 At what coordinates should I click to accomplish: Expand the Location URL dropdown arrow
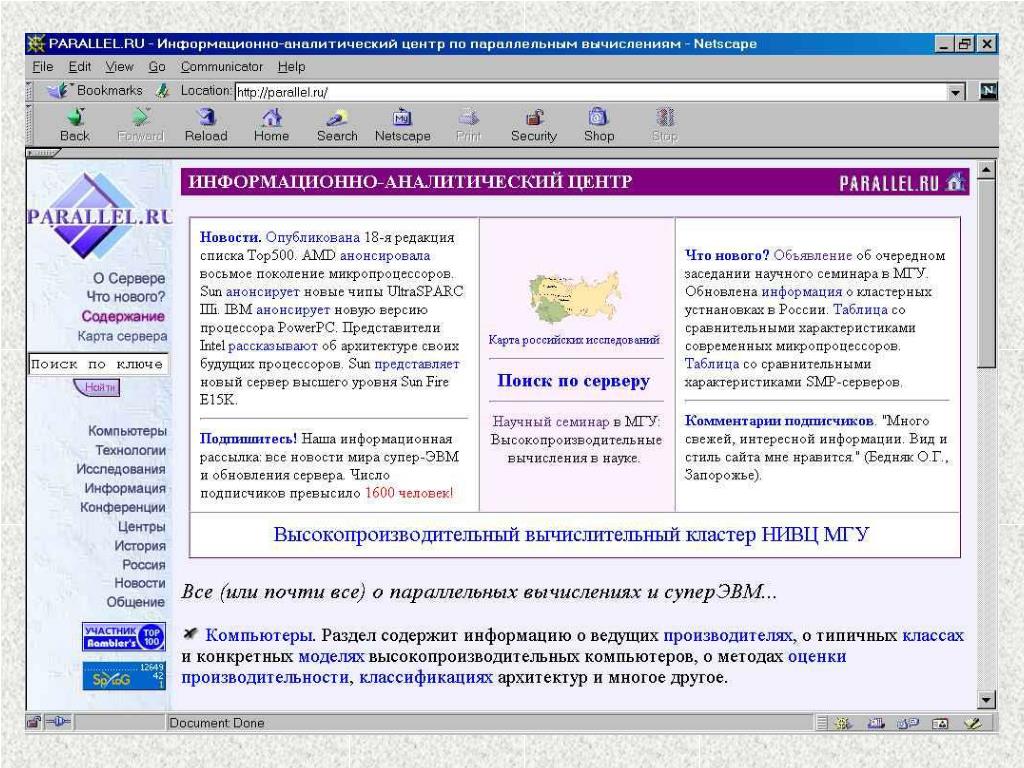(x=956, y=92)
